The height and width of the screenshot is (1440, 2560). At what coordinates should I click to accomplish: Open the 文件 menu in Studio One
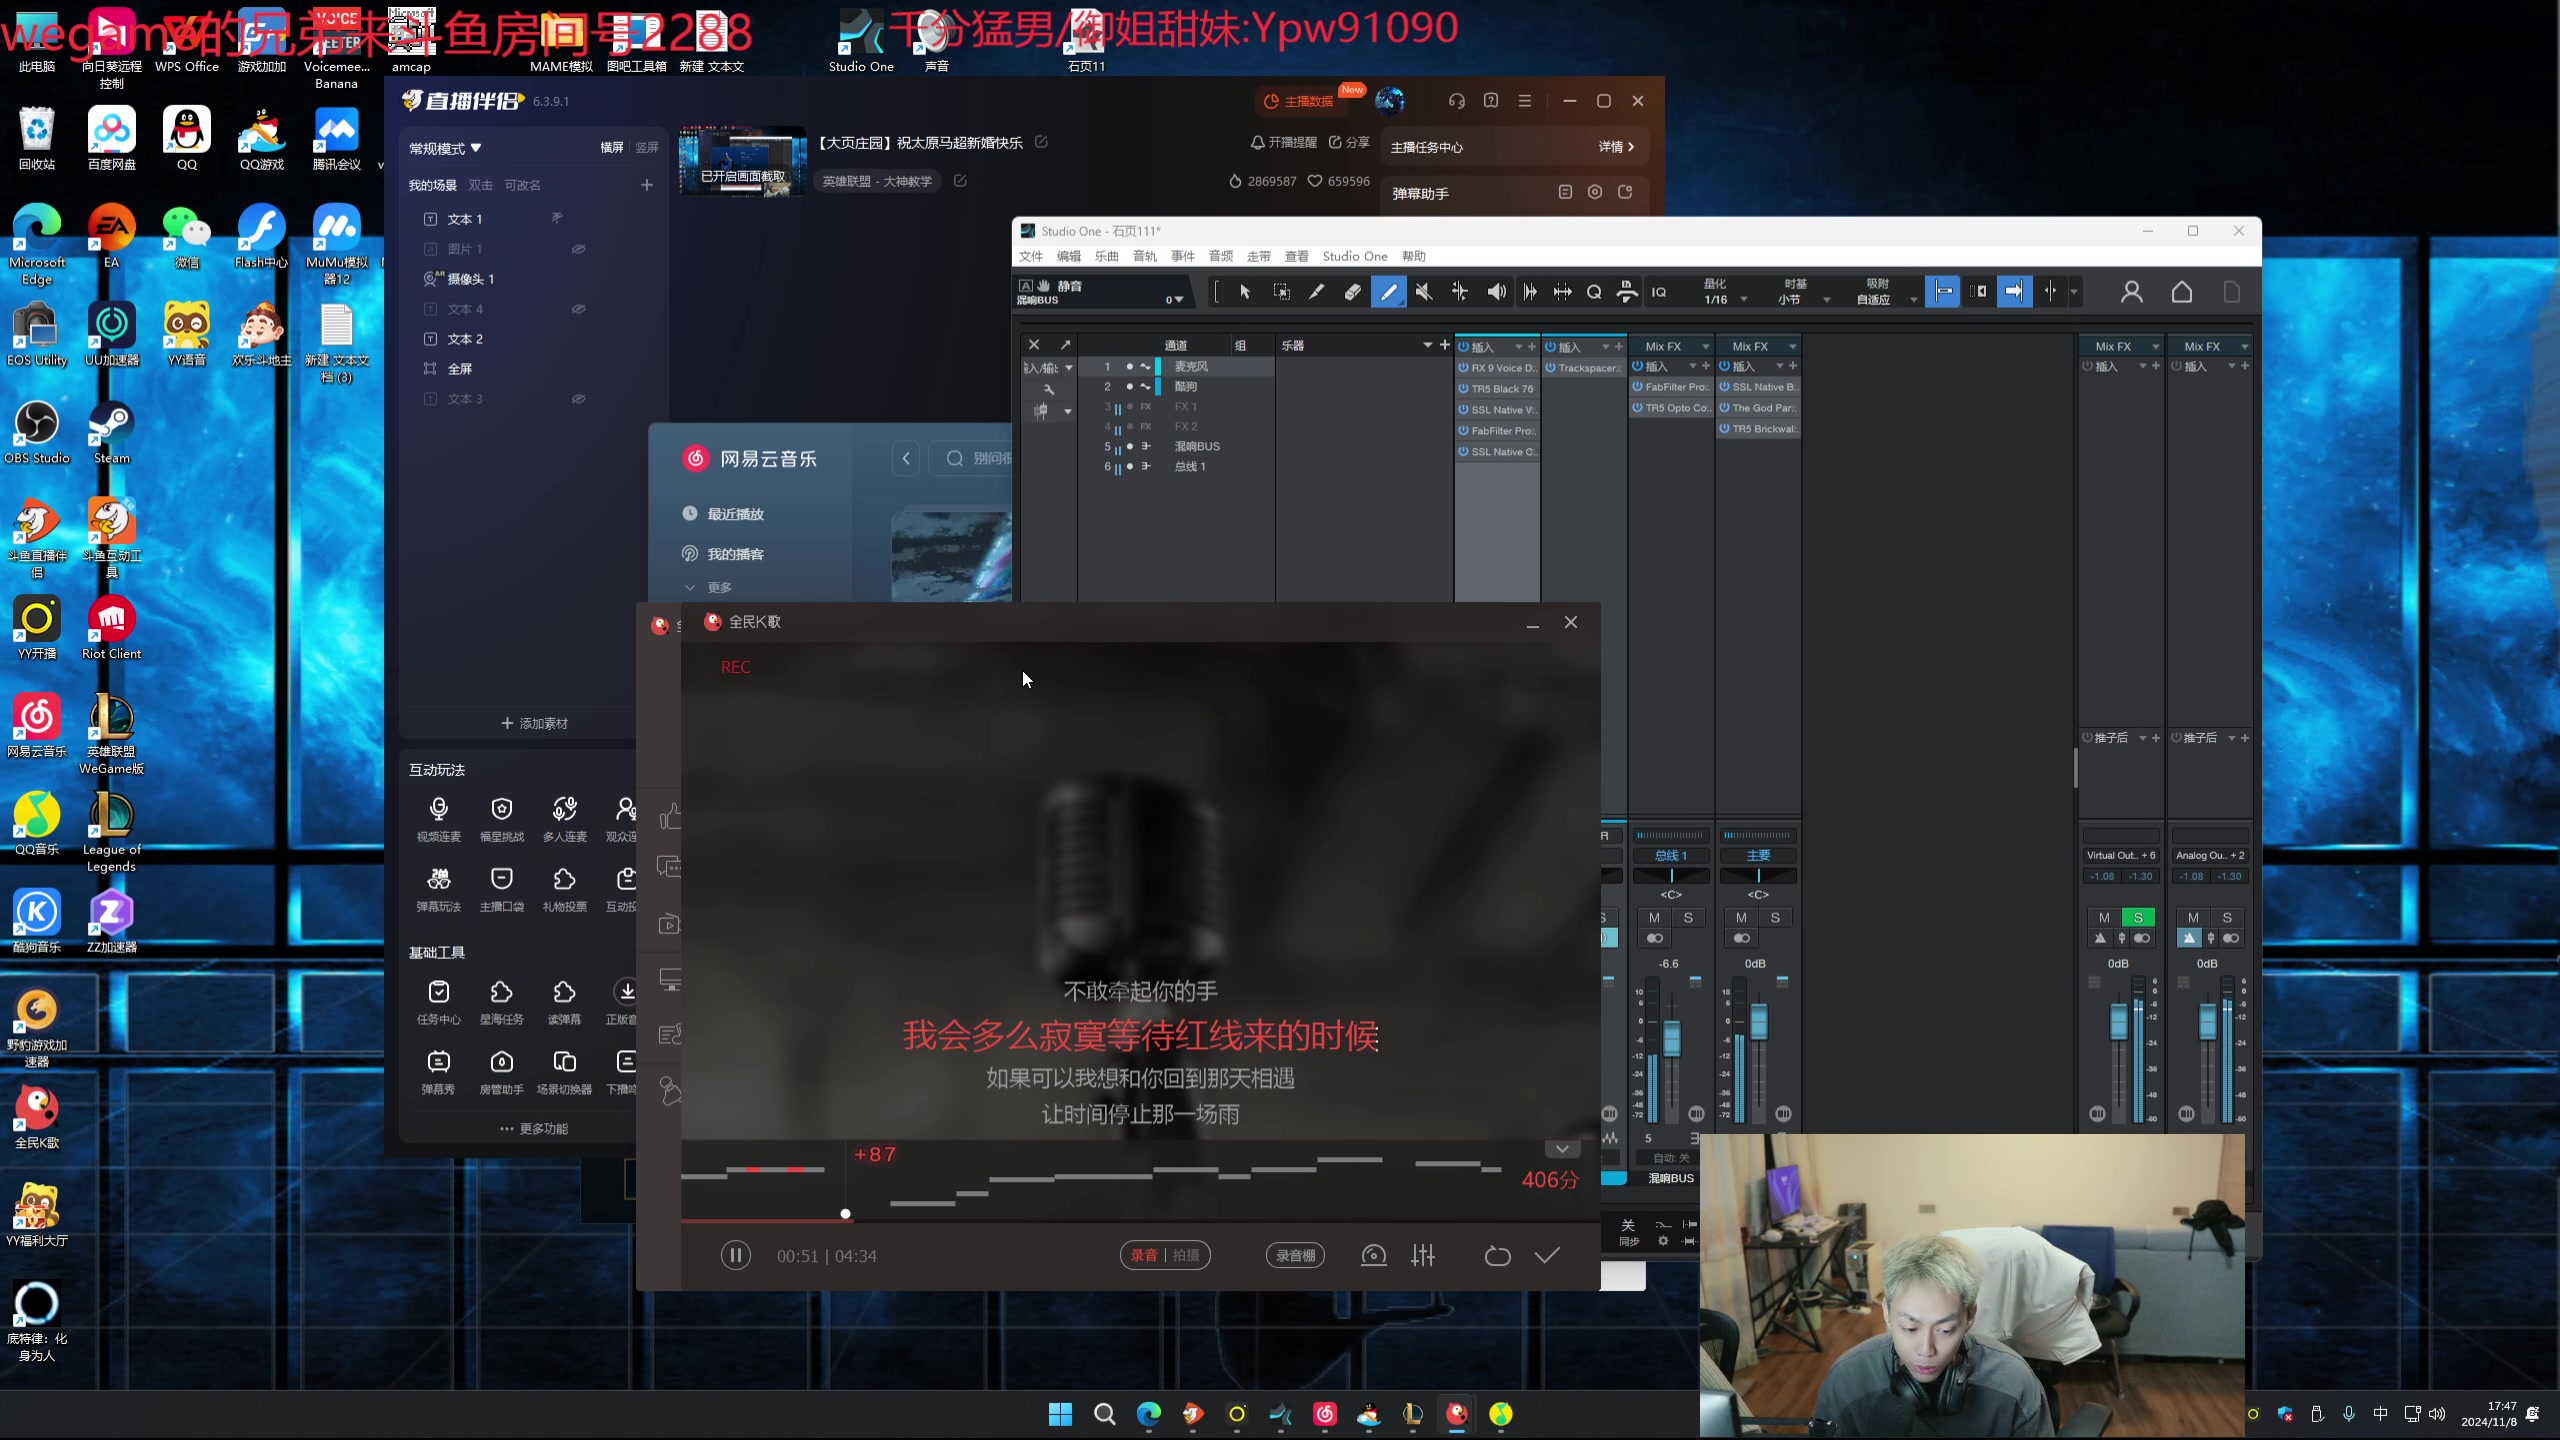tap(1031, 256)
